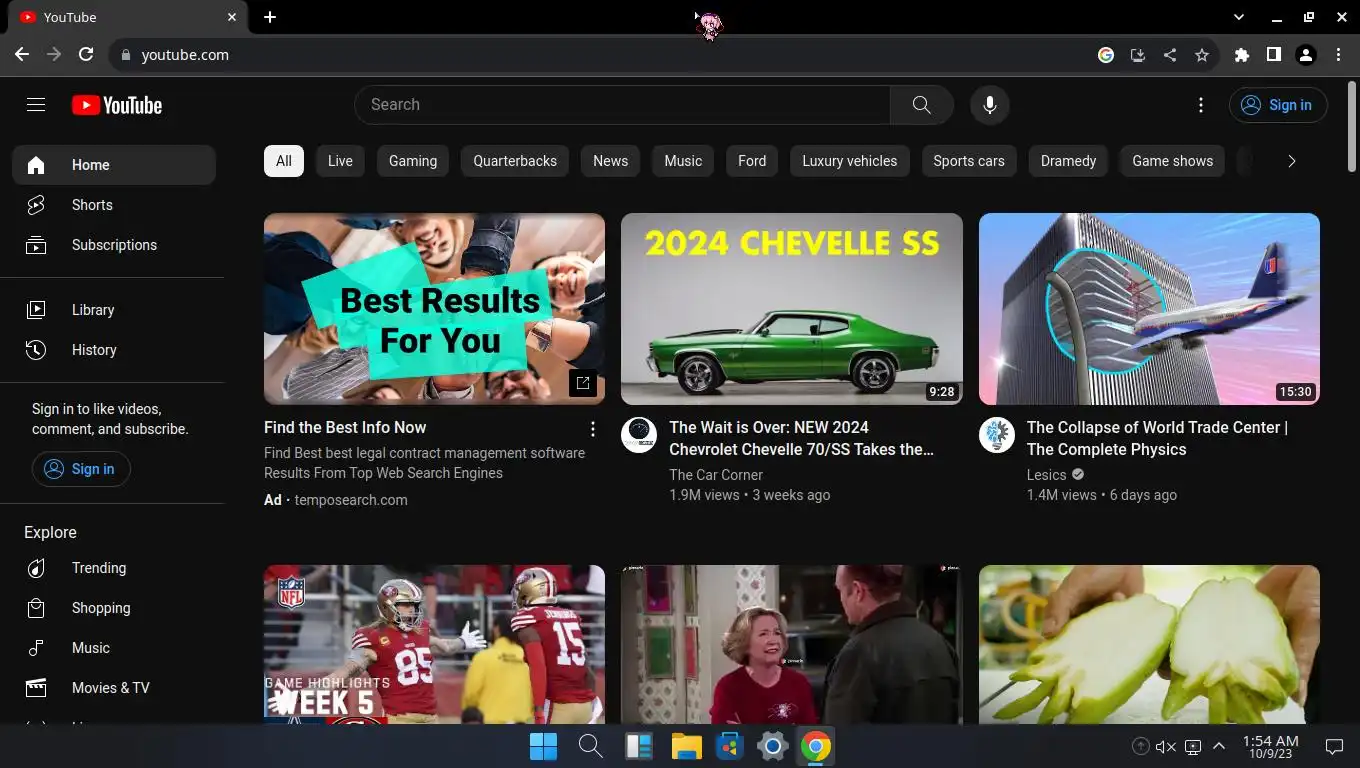
Task: Open Trending in Explore section
Action: click(114, 568)
